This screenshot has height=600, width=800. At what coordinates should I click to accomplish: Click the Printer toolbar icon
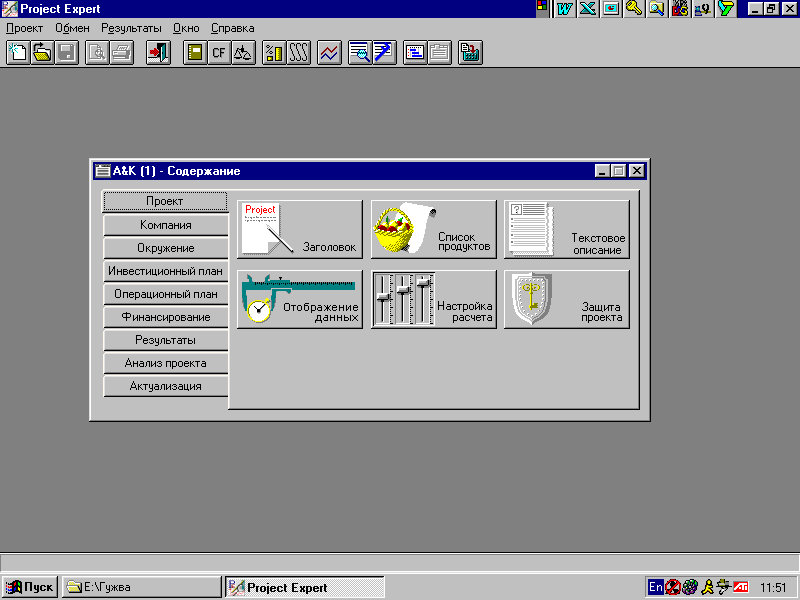pos(121,53)
